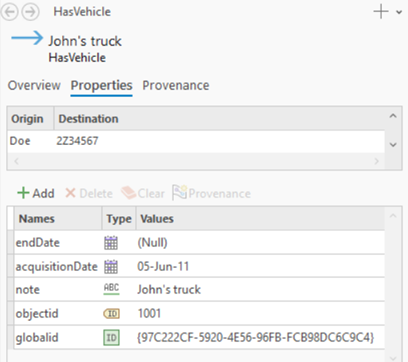Click the Delete button in the property toolbar
The width and height of the screenshot is (408, 362).
[x=89, y=193]
